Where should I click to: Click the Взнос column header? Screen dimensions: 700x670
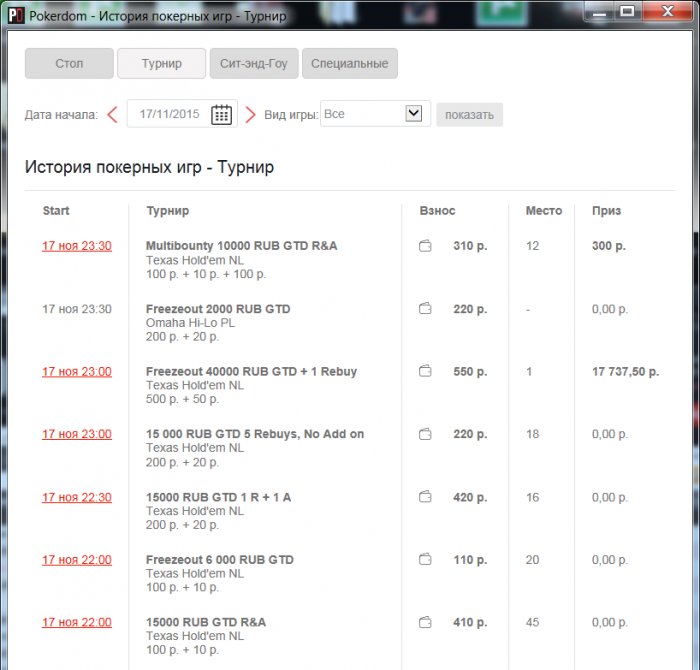point(437,211)
